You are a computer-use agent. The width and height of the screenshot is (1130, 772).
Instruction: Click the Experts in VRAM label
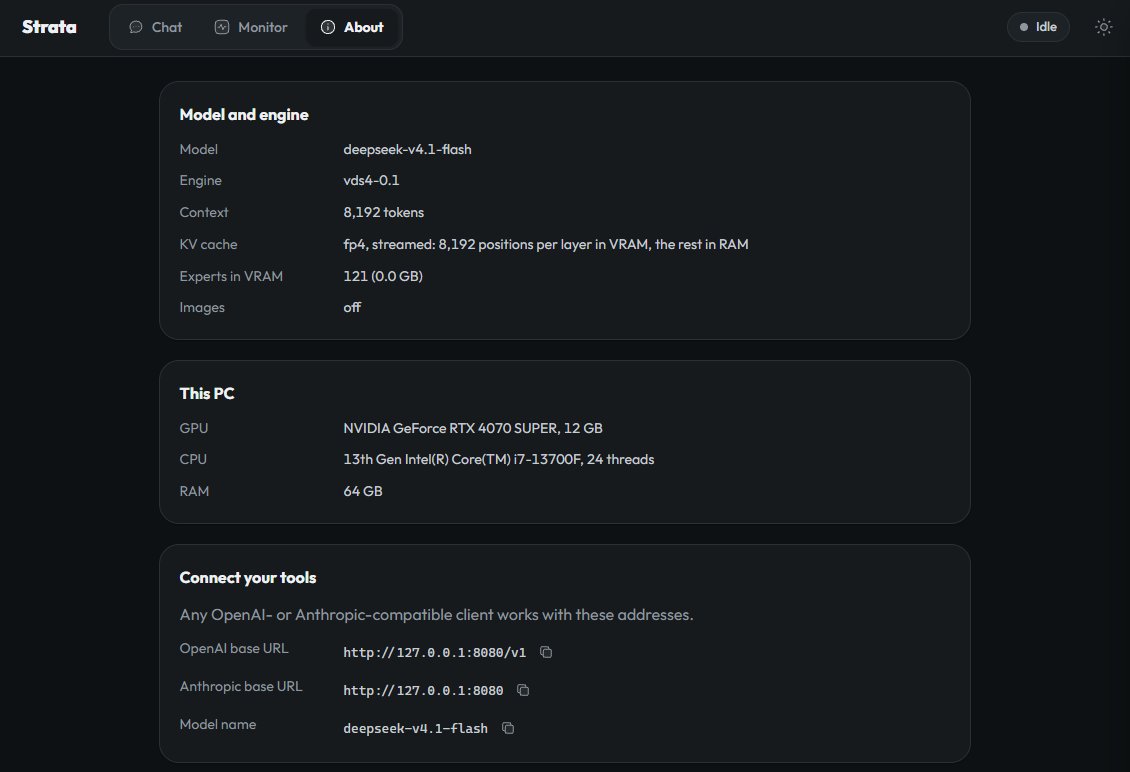point(231,276)
